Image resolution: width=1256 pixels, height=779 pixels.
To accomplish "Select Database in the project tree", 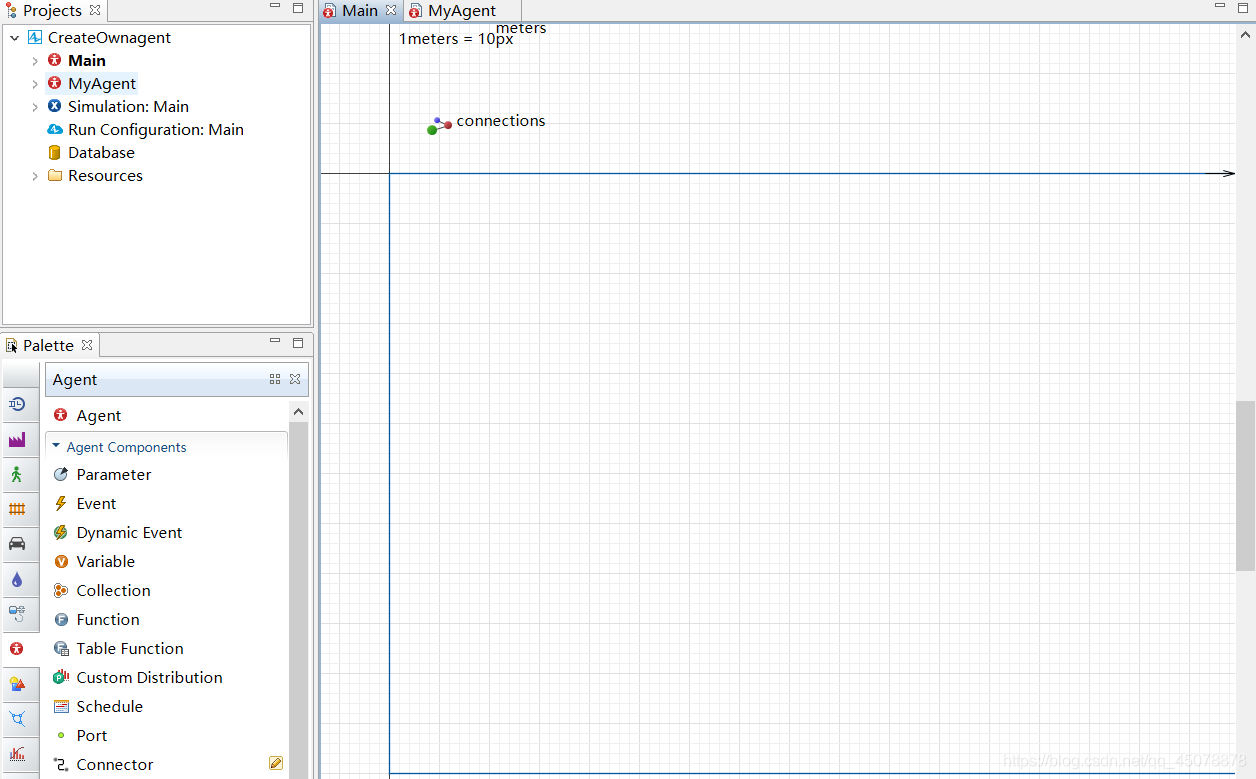I will (x=101, y=153).
